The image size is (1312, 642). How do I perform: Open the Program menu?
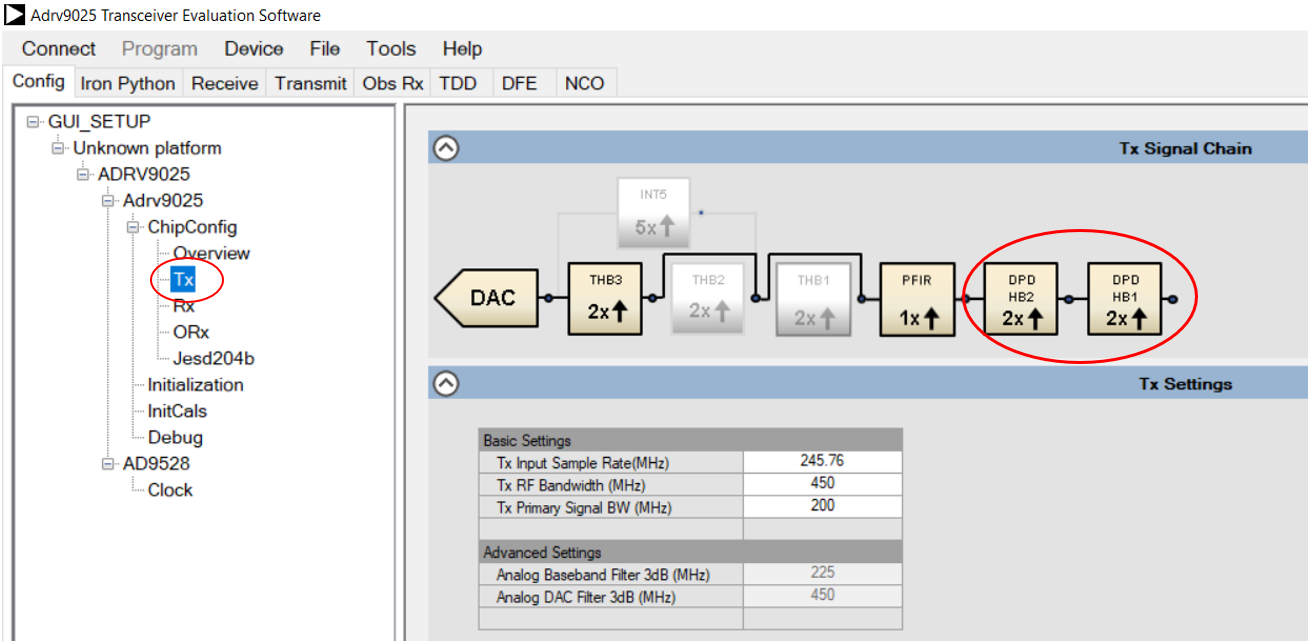(160, 49)
